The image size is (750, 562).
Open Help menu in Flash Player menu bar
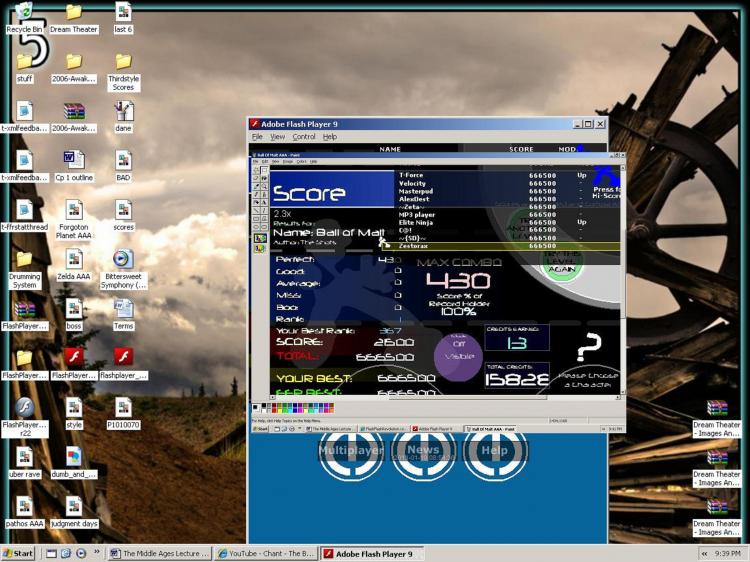pos(330,137)
